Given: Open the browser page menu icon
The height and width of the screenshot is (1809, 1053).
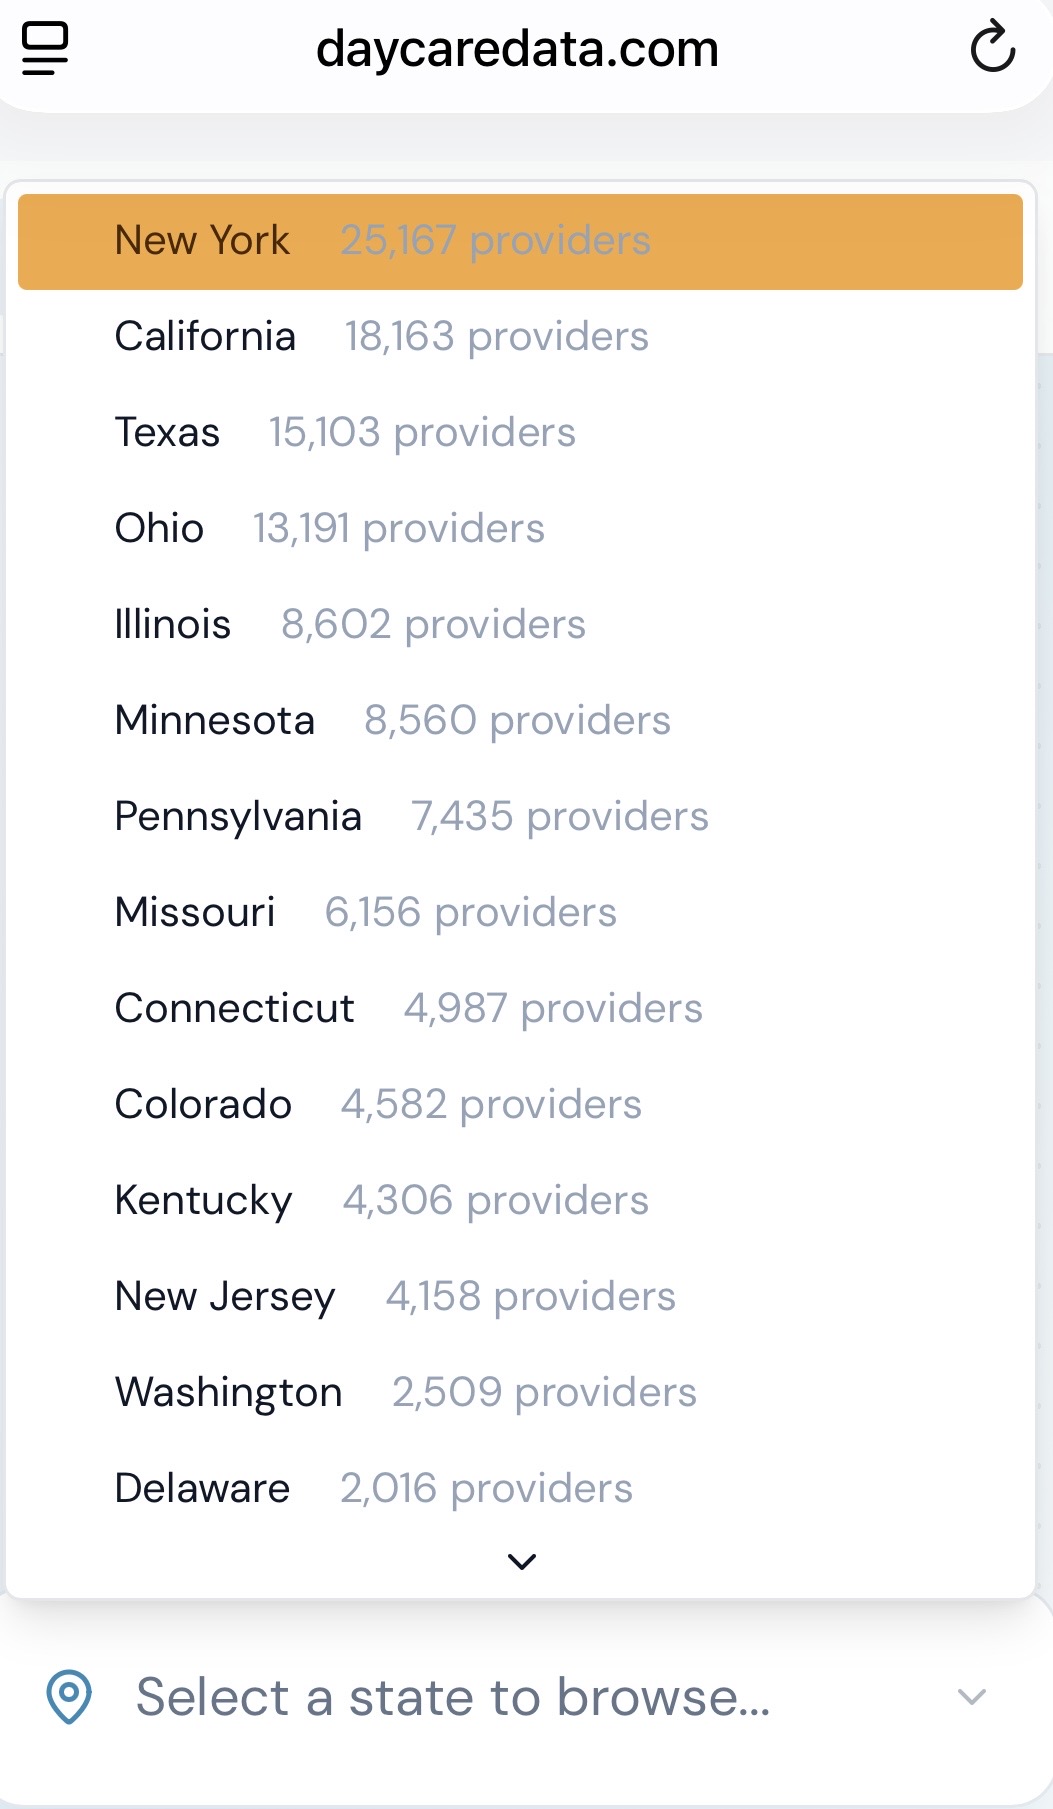Looking at the screenshot, I should pyautogui.click(x=45, y=48).
